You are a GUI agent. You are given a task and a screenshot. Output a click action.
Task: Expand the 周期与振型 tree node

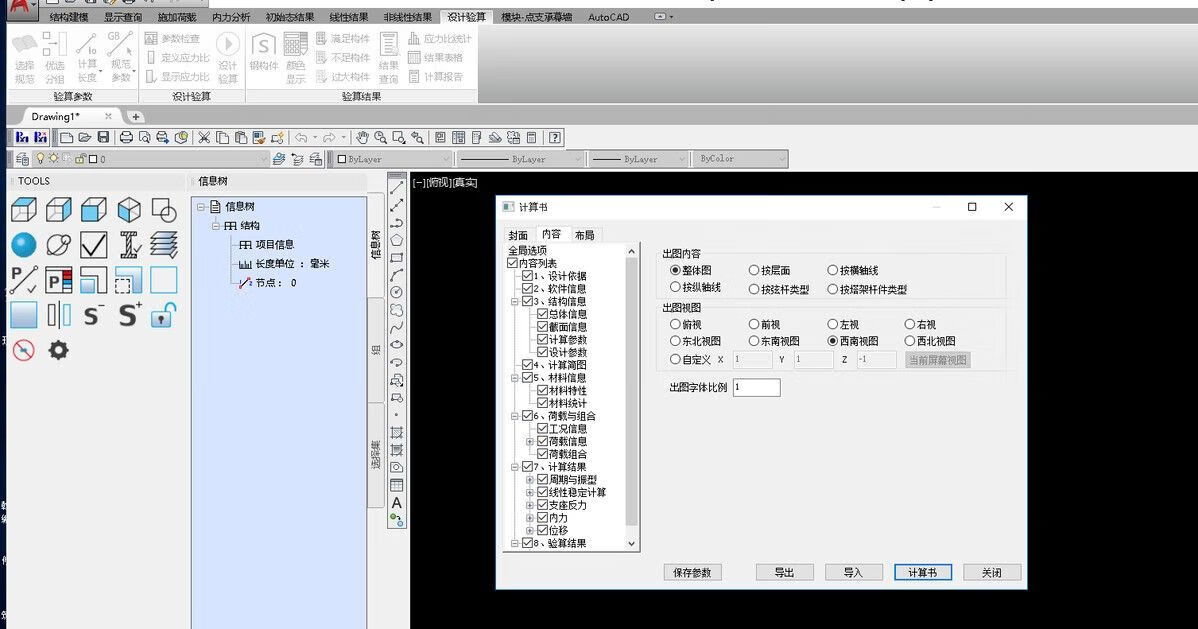[530, 480]
